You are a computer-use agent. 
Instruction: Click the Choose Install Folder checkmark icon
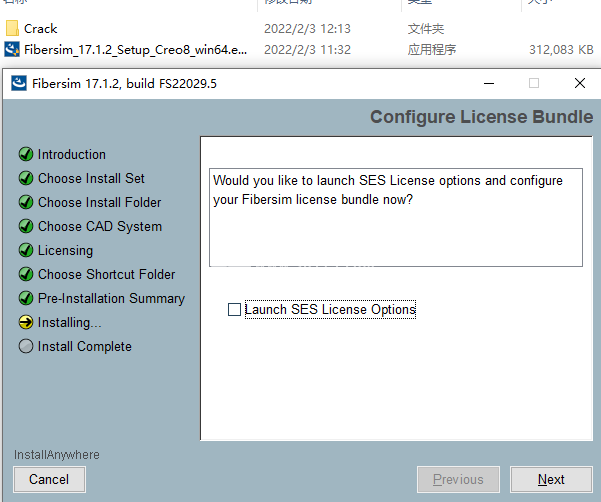26,202
